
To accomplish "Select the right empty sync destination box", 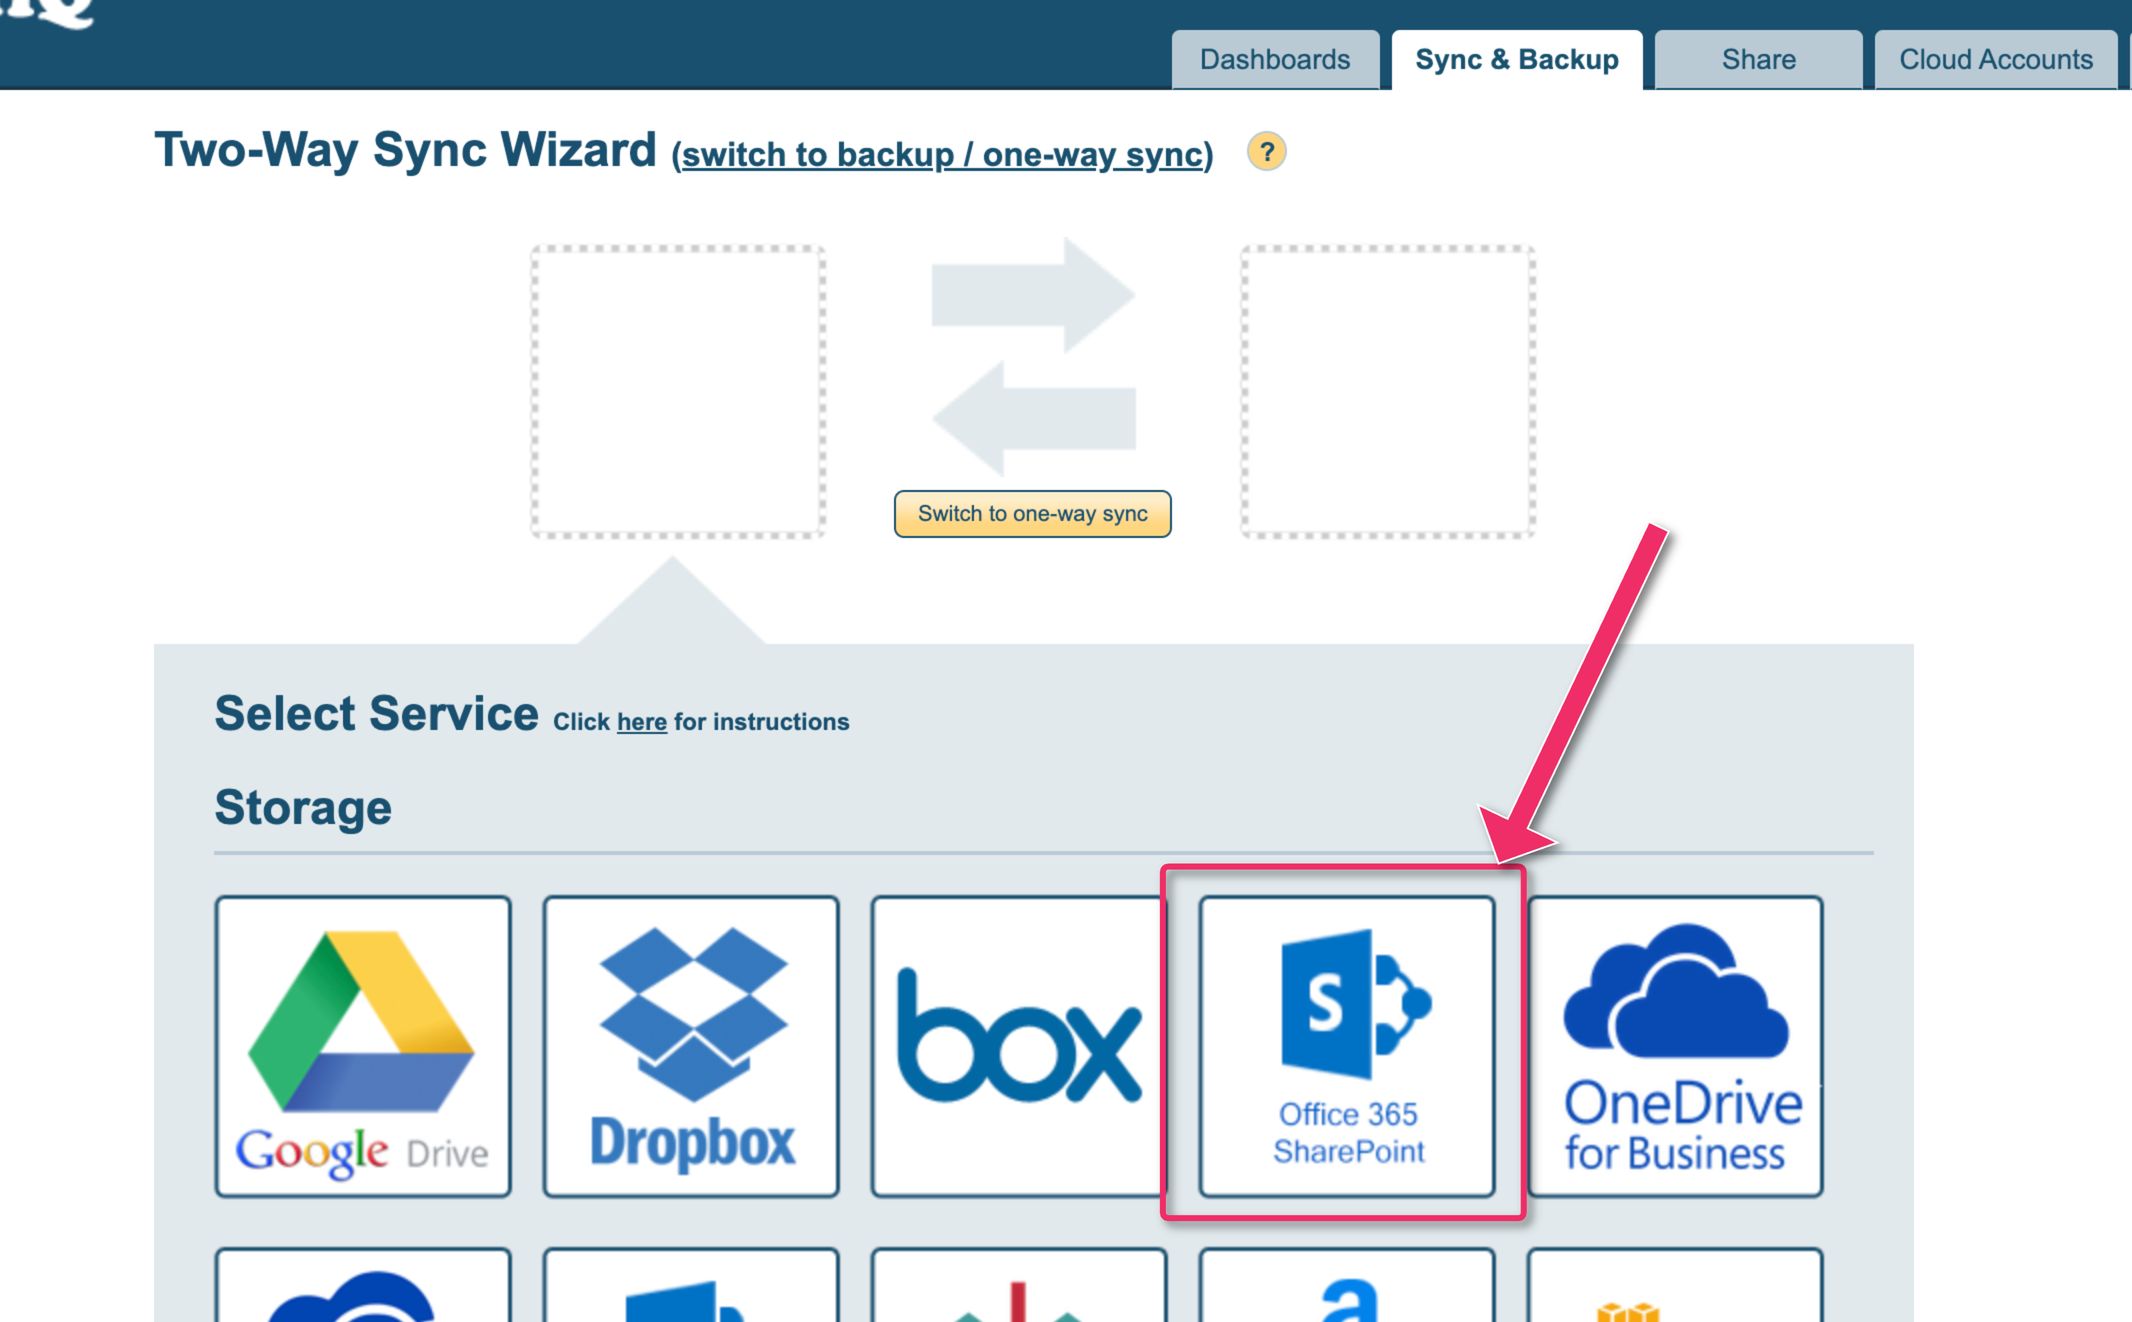I will pyautogui.click(x=1388, y=392).
